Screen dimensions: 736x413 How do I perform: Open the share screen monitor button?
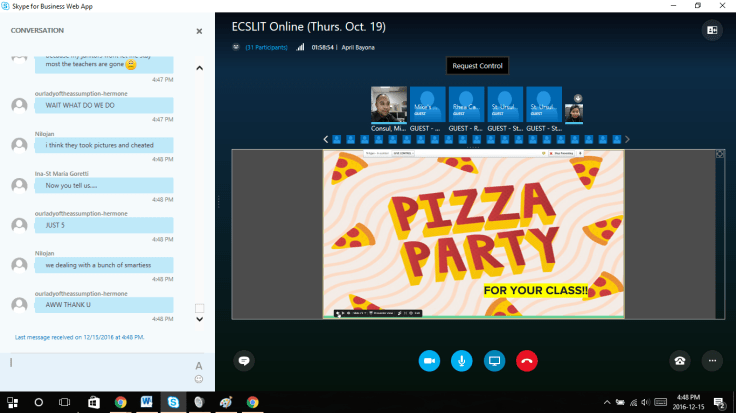(494, 360)
